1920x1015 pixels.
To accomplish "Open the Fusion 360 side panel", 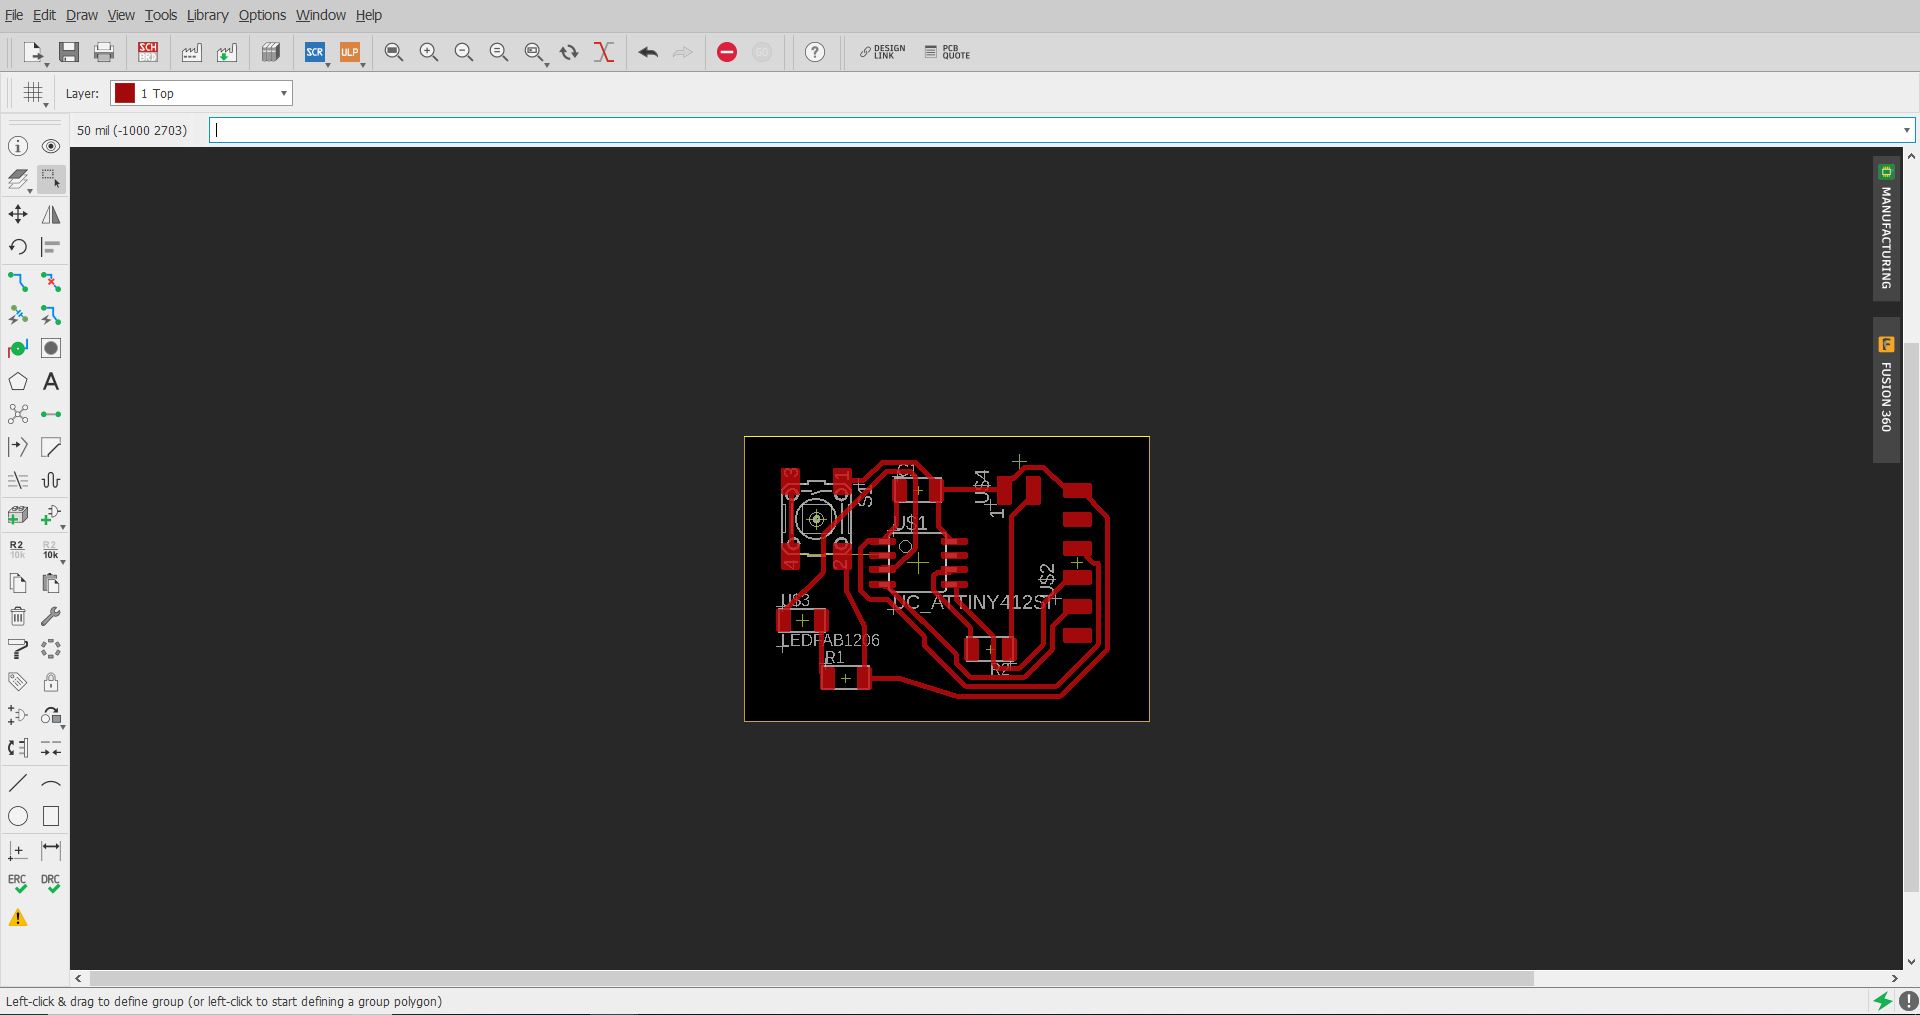I will (1886, 390).
